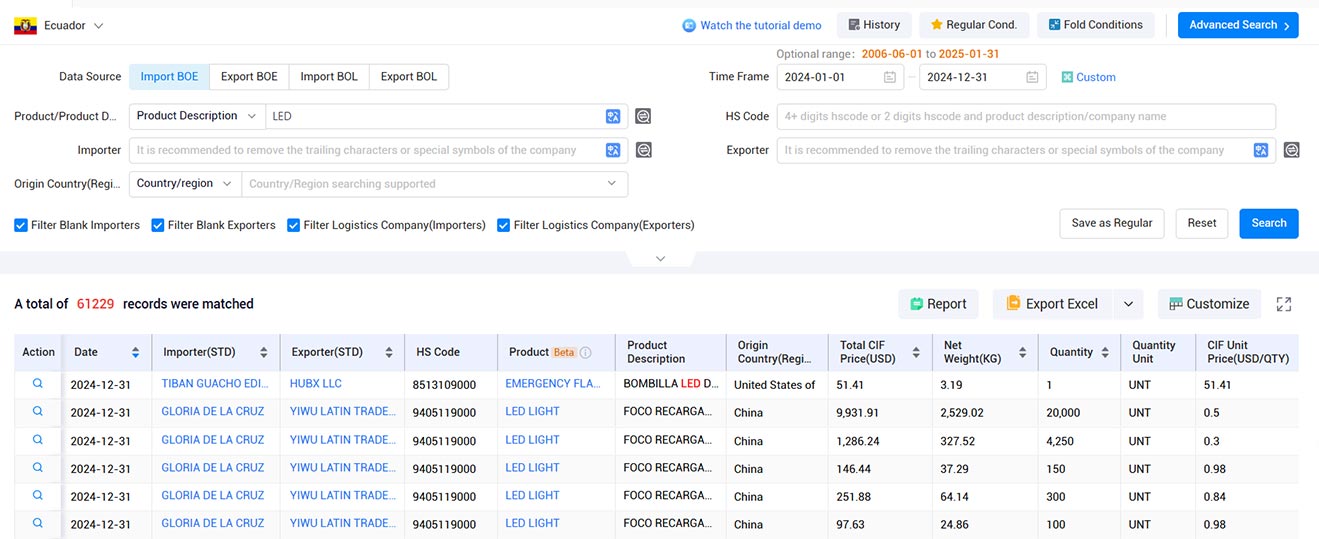This screenshot has width=1319, height=539.
Task: Toggle Filter Blank Importers checkbox
Action: click(21, 225)
